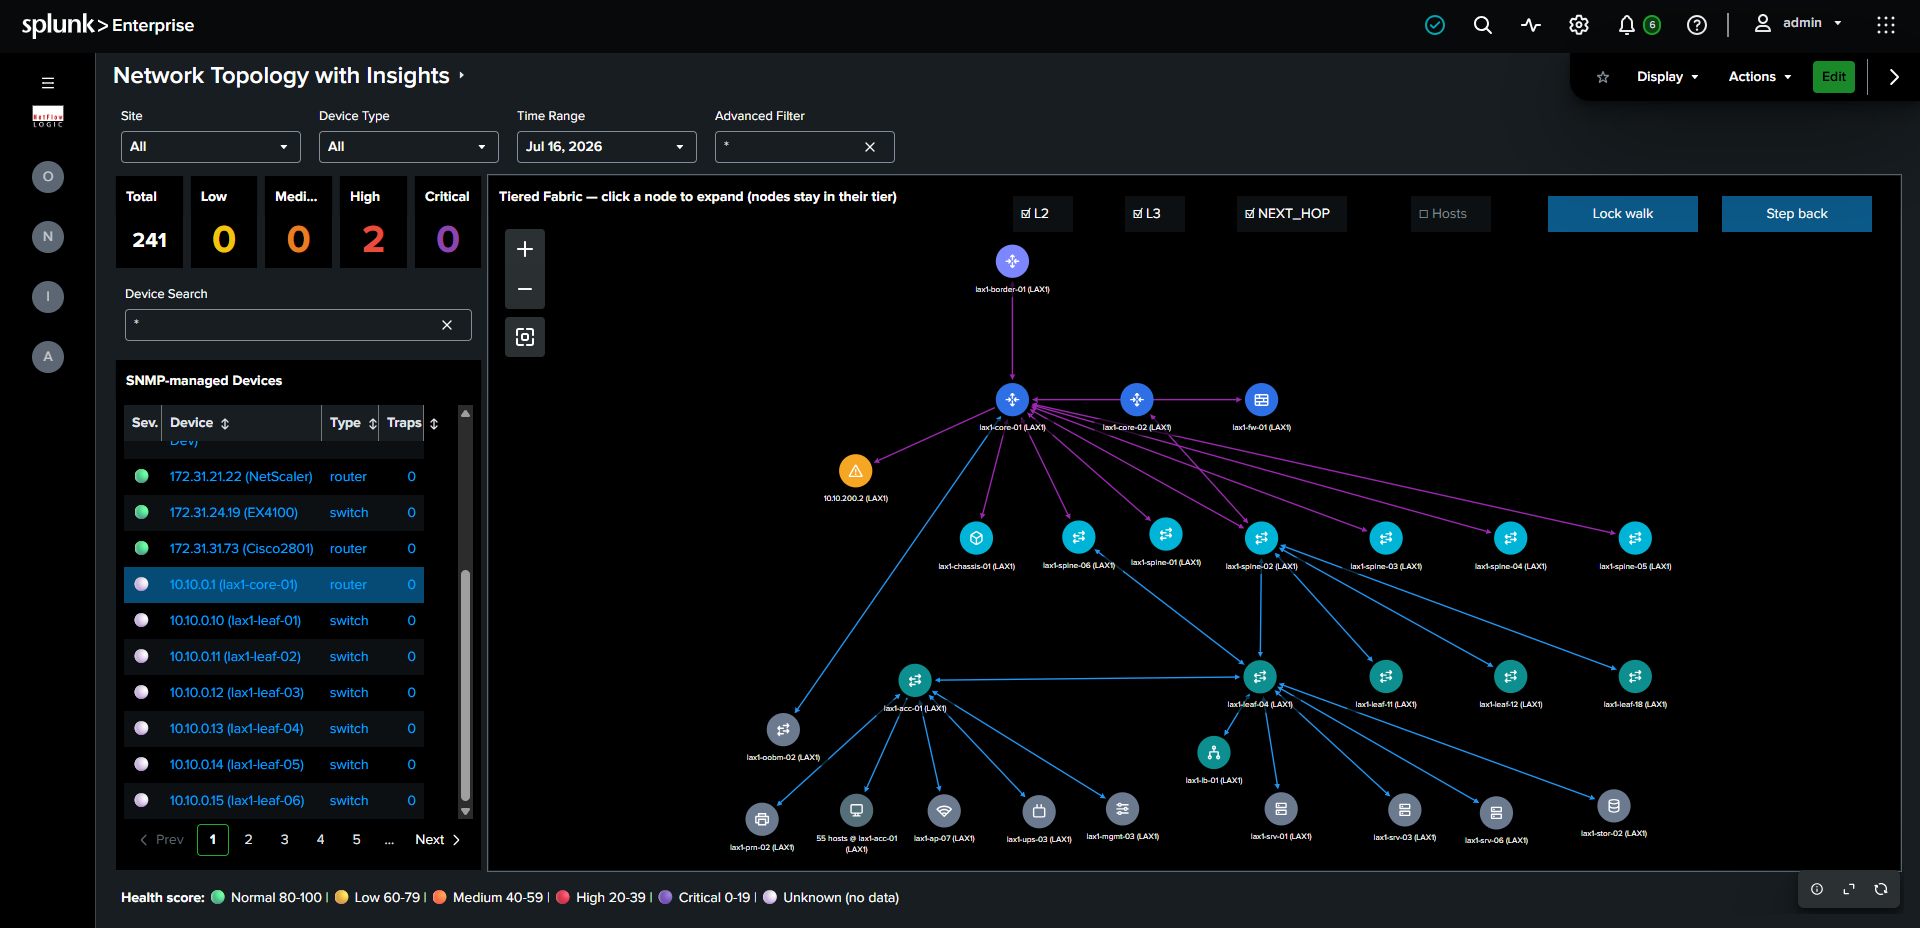The image size is (1920, 928).
Task: Go to page 5 of devices
Action: point(357,840)
